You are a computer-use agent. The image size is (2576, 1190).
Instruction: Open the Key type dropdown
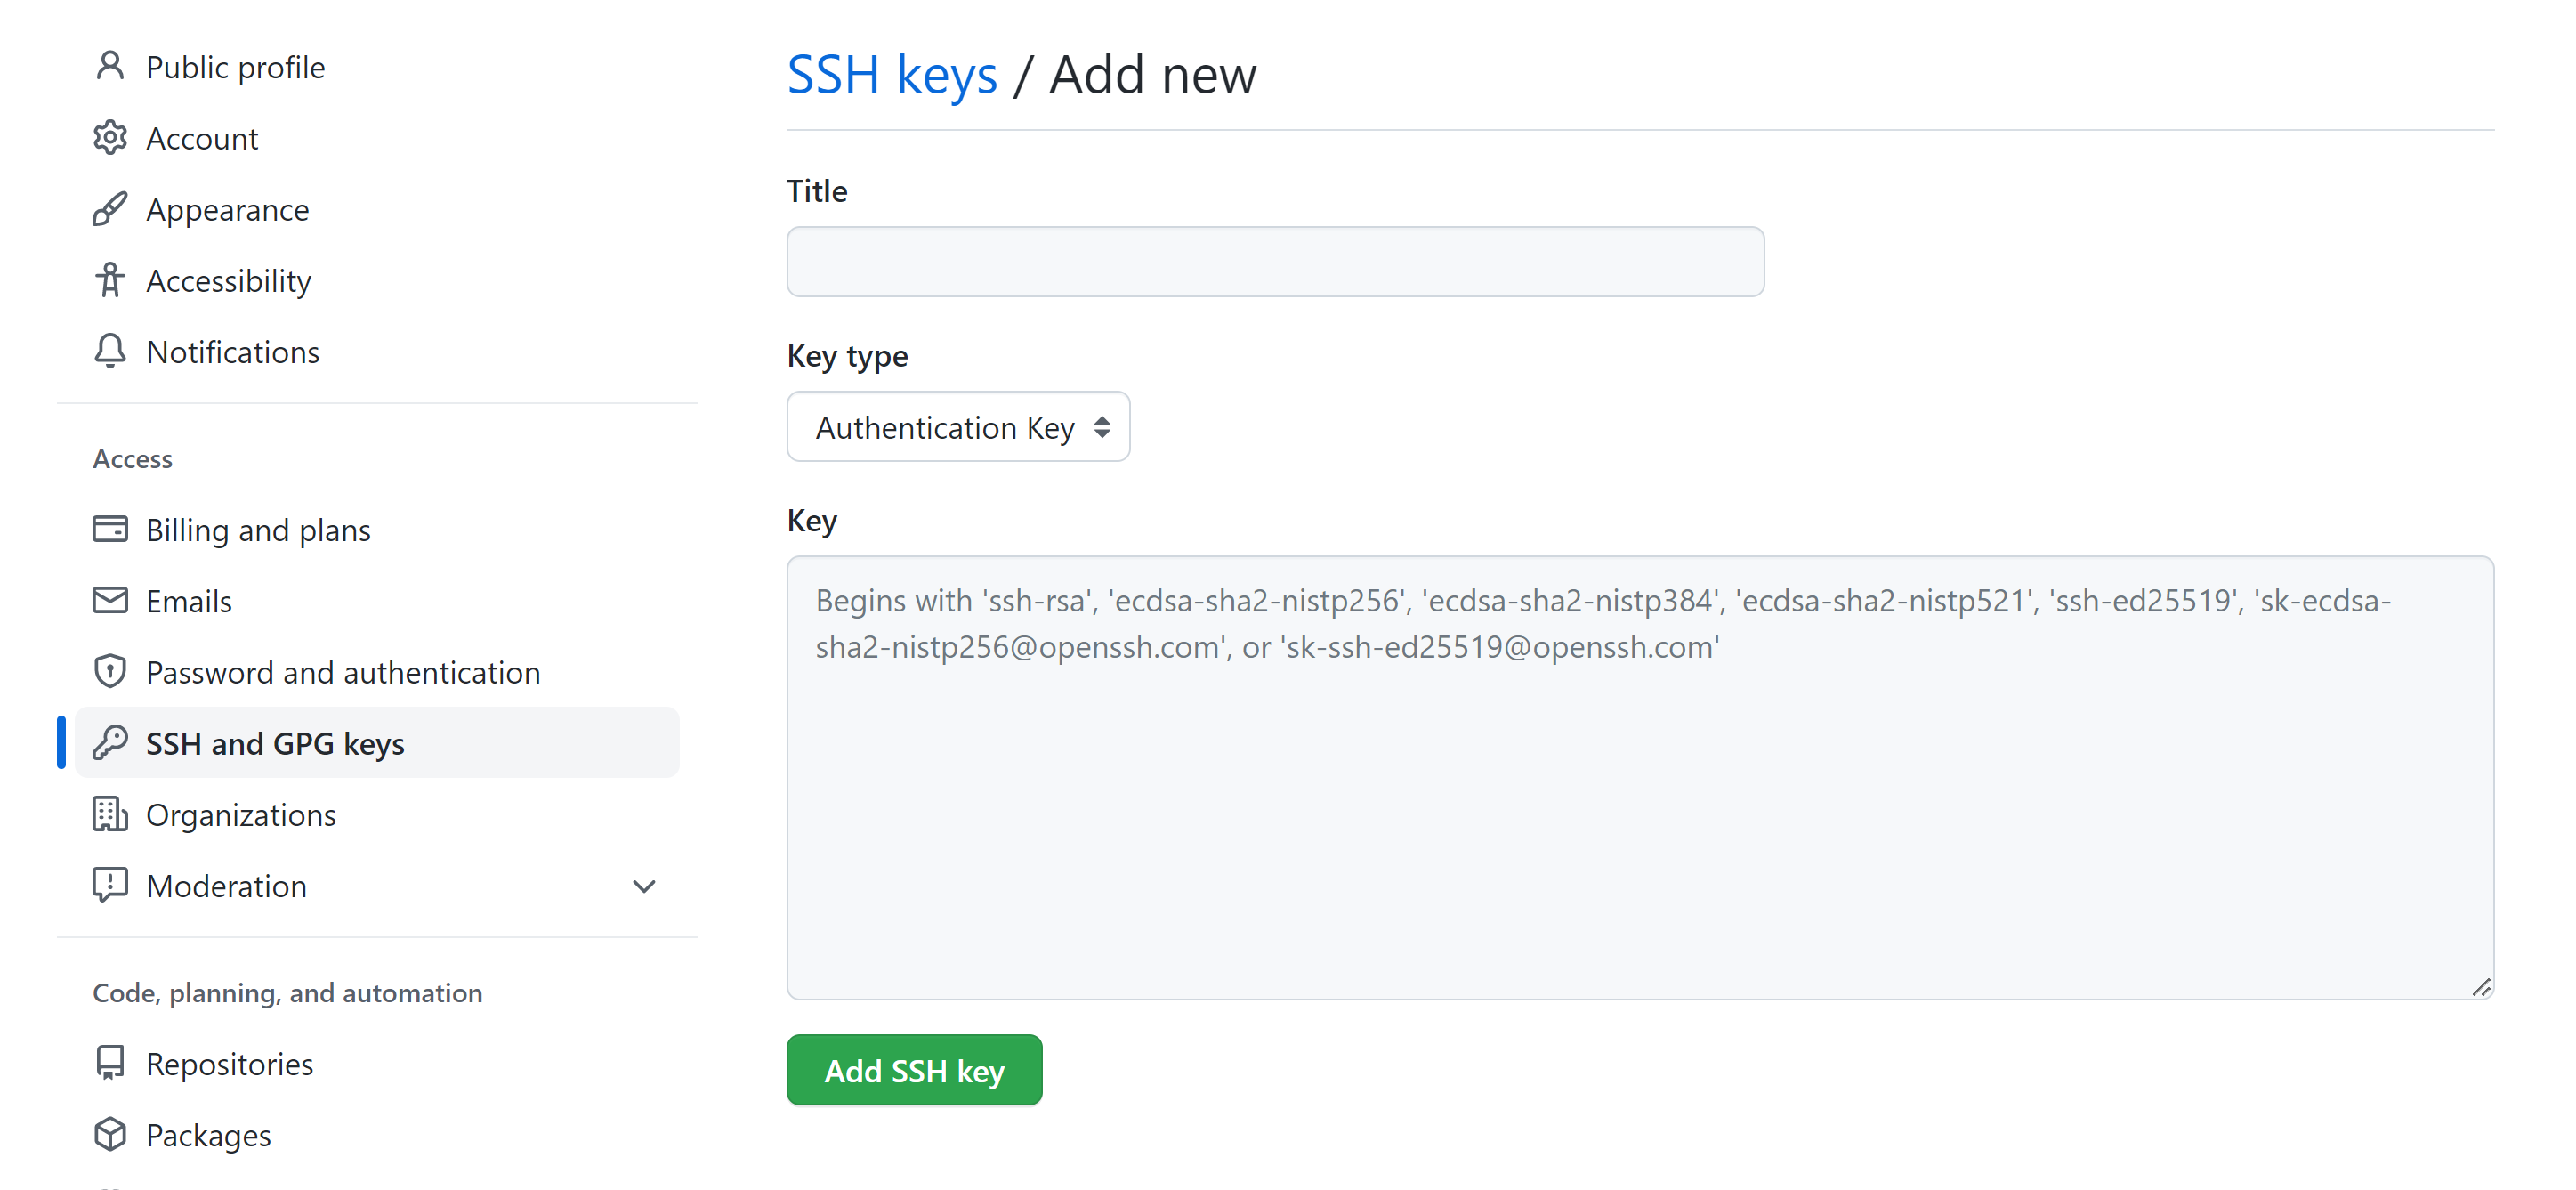(958, 427)
